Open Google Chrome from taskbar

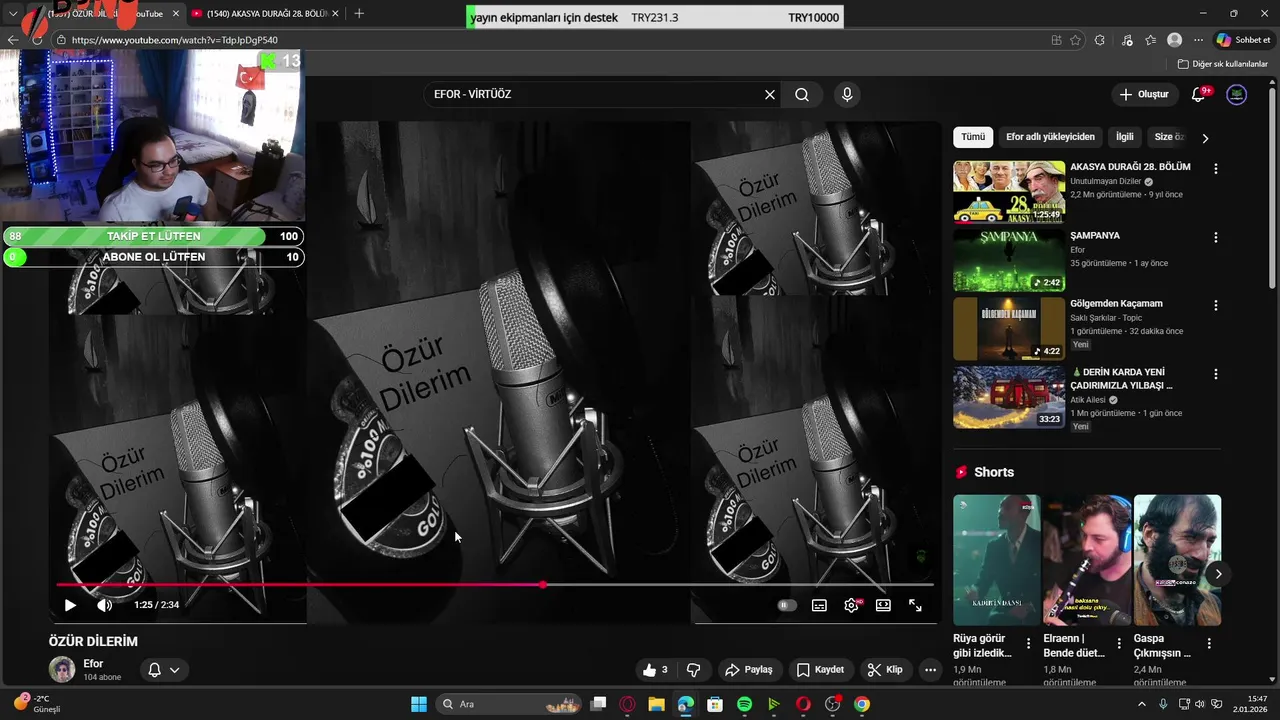pos(862,704)
